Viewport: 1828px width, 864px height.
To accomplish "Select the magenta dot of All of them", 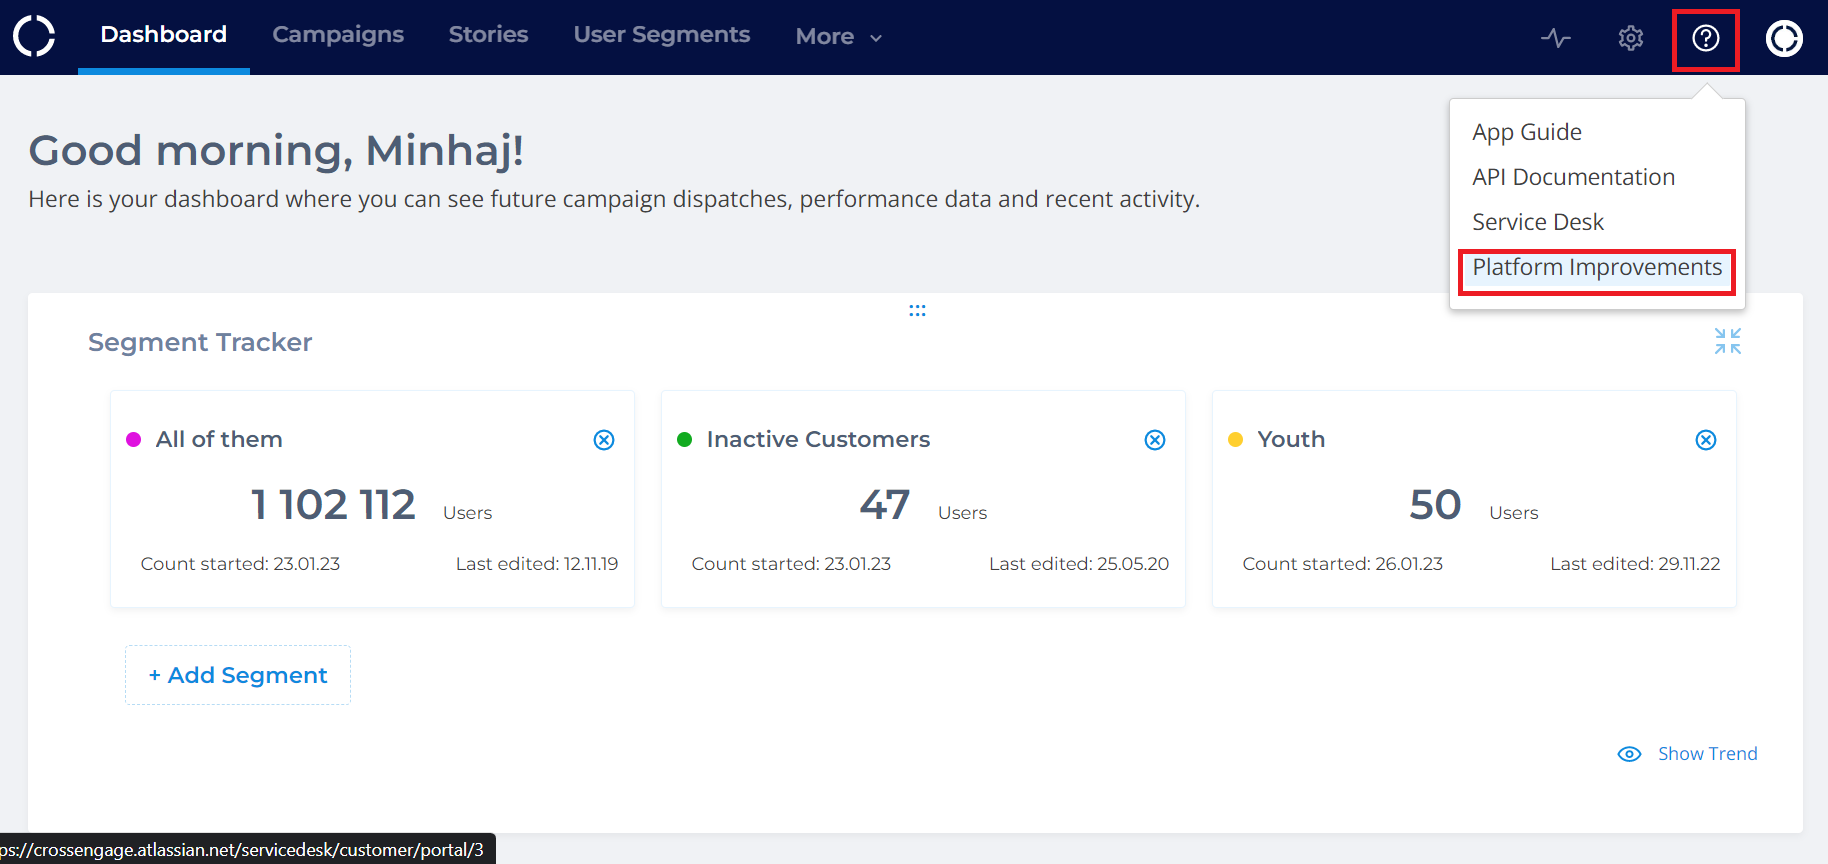I will click(134, 440).
